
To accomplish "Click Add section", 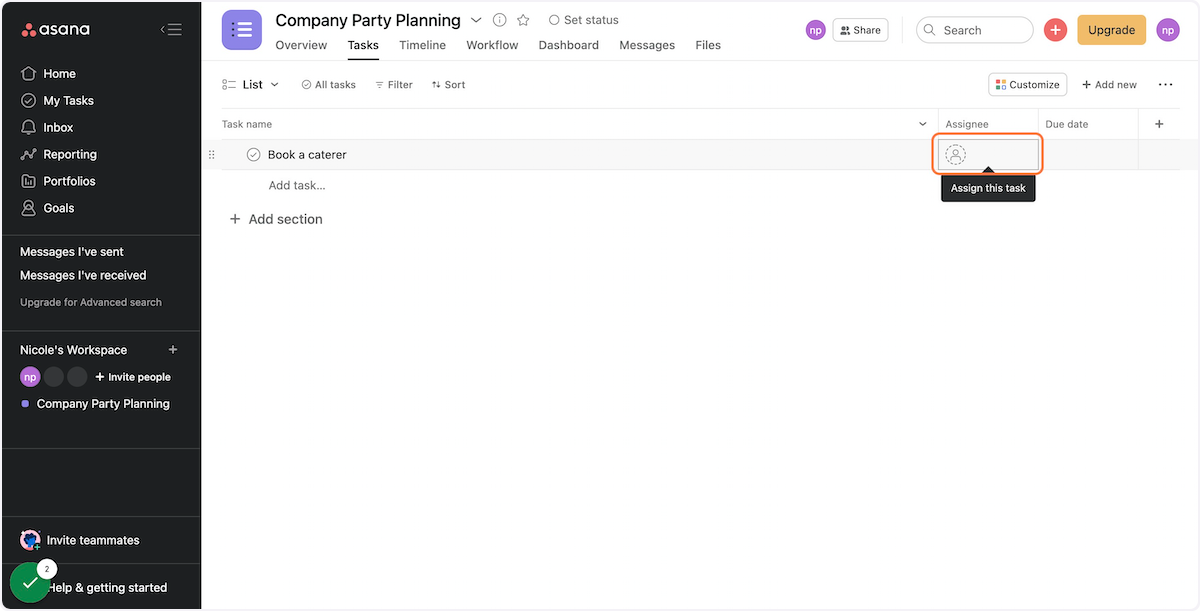I will (x=276, y=219).
